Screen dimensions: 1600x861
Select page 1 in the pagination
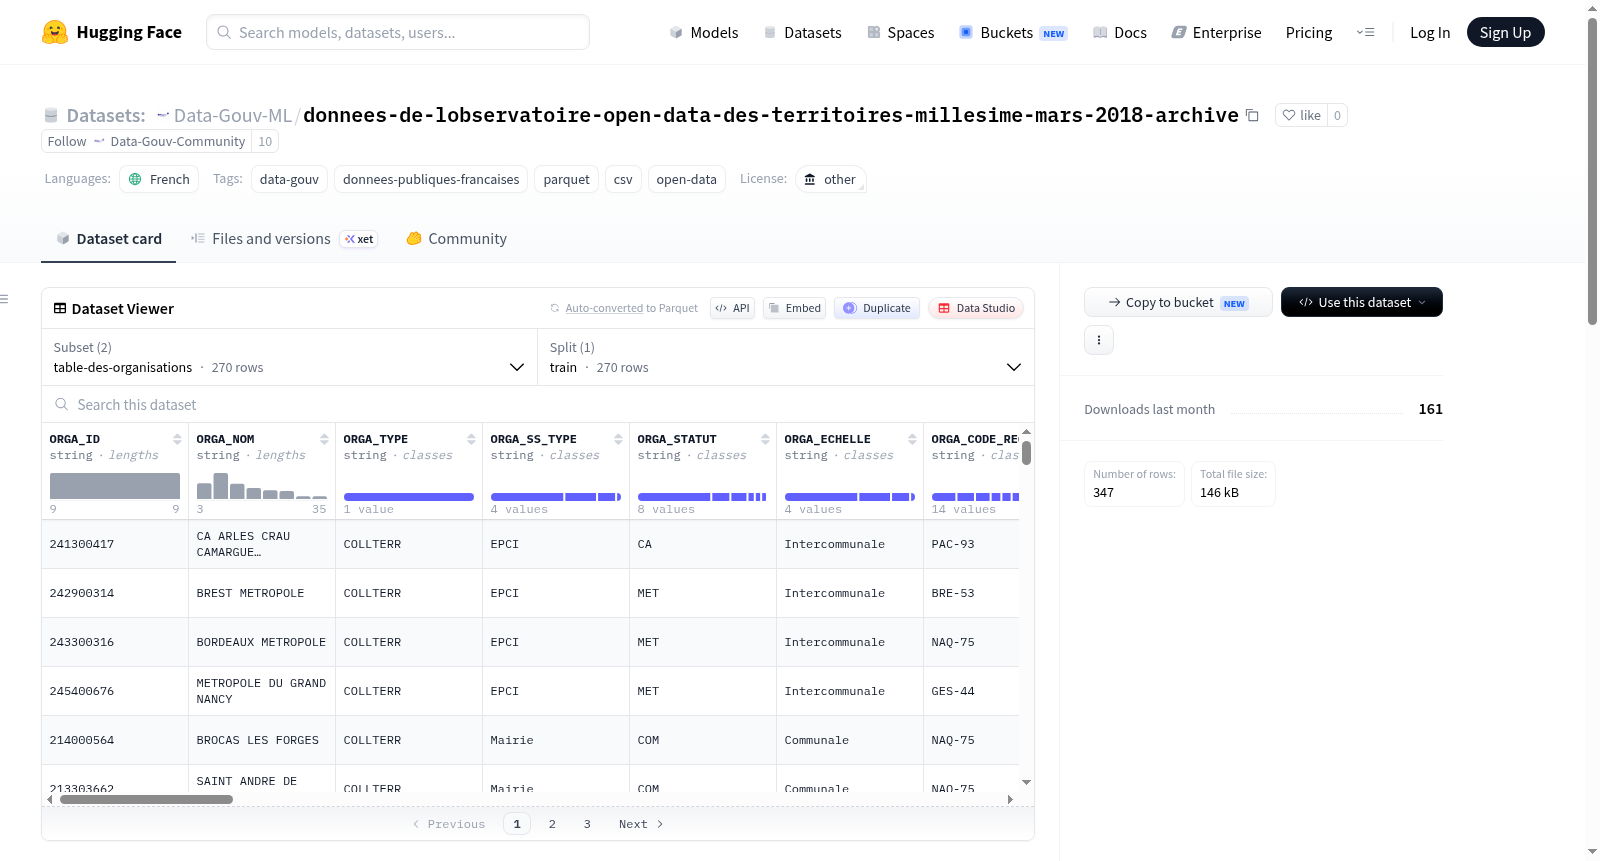517,824
